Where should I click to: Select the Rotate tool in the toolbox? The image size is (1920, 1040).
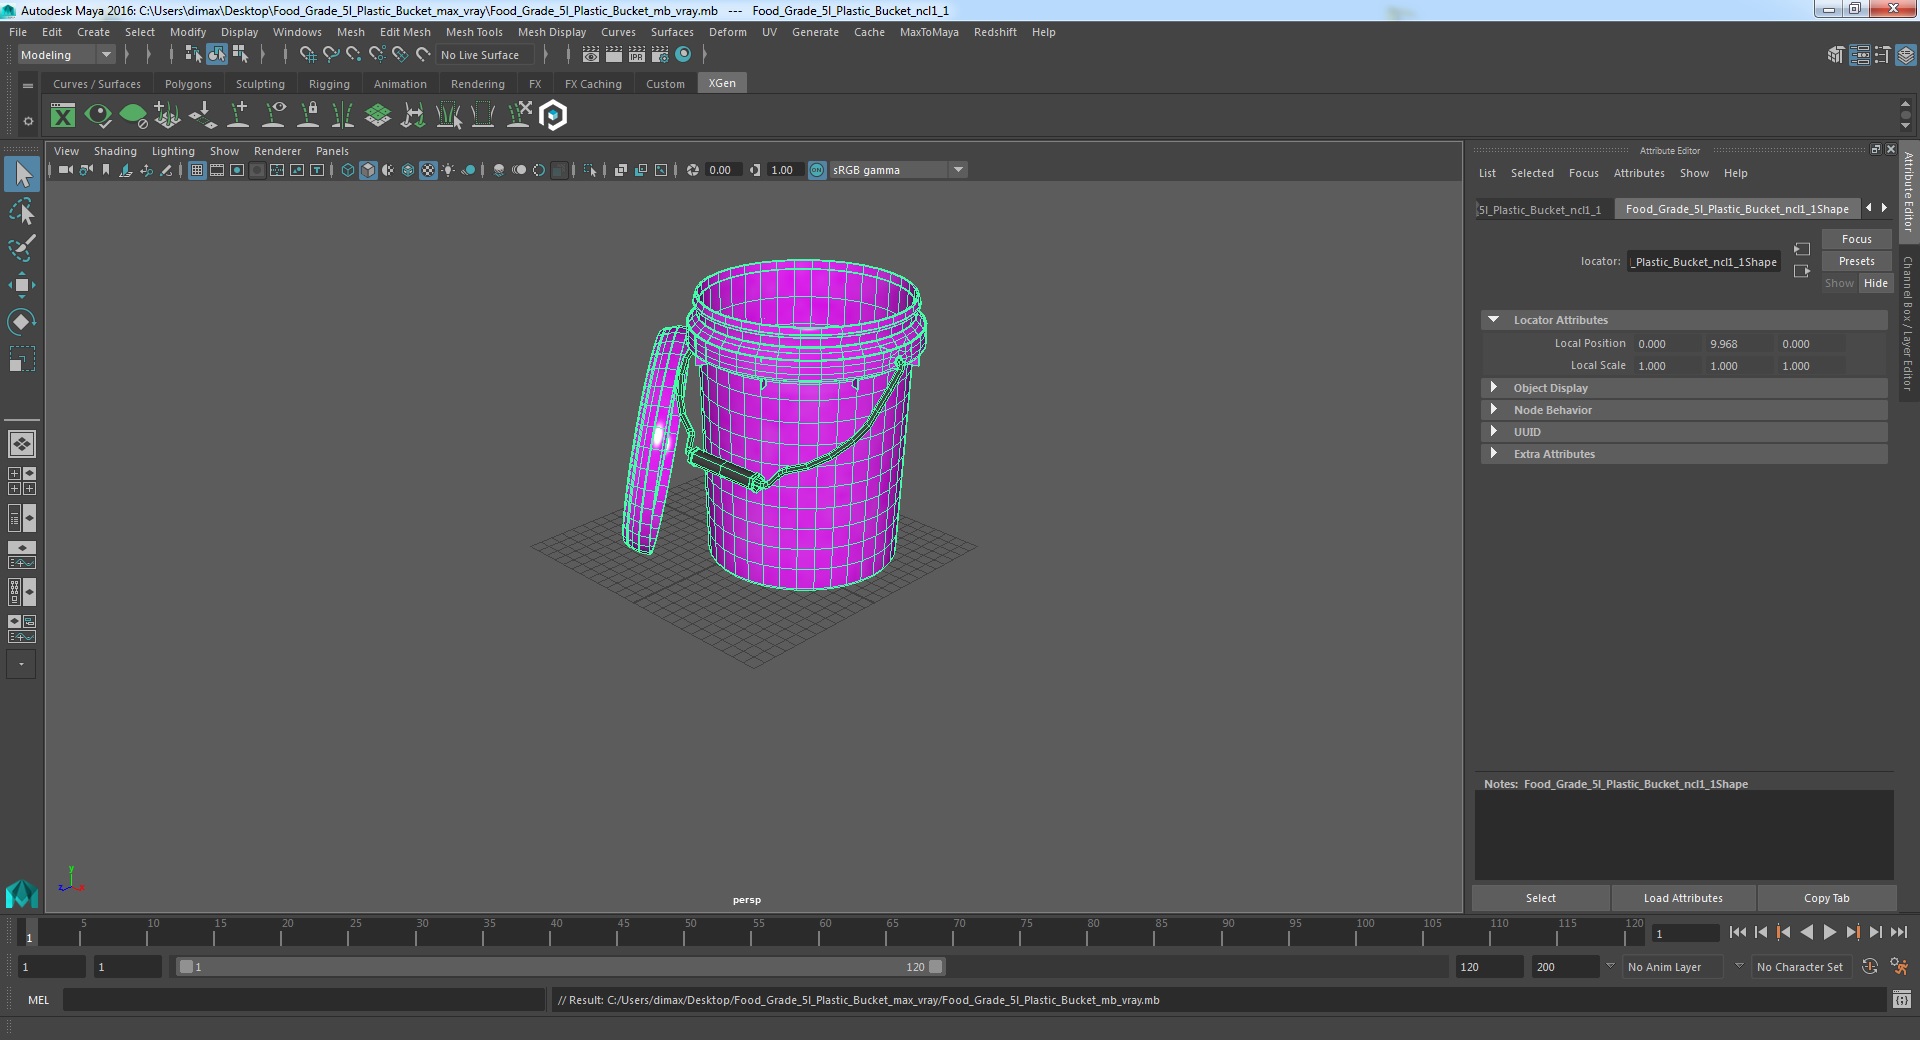[x=21, y=322]
